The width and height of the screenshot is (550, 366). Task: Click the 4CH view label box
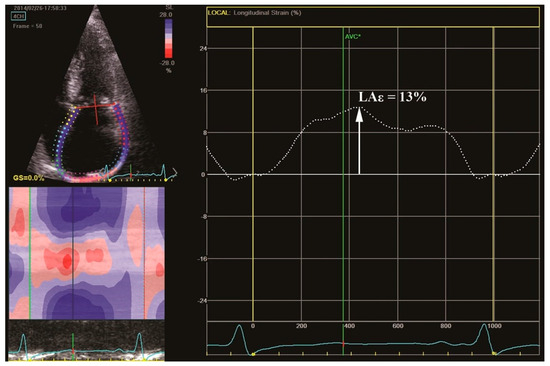[18, 16]
